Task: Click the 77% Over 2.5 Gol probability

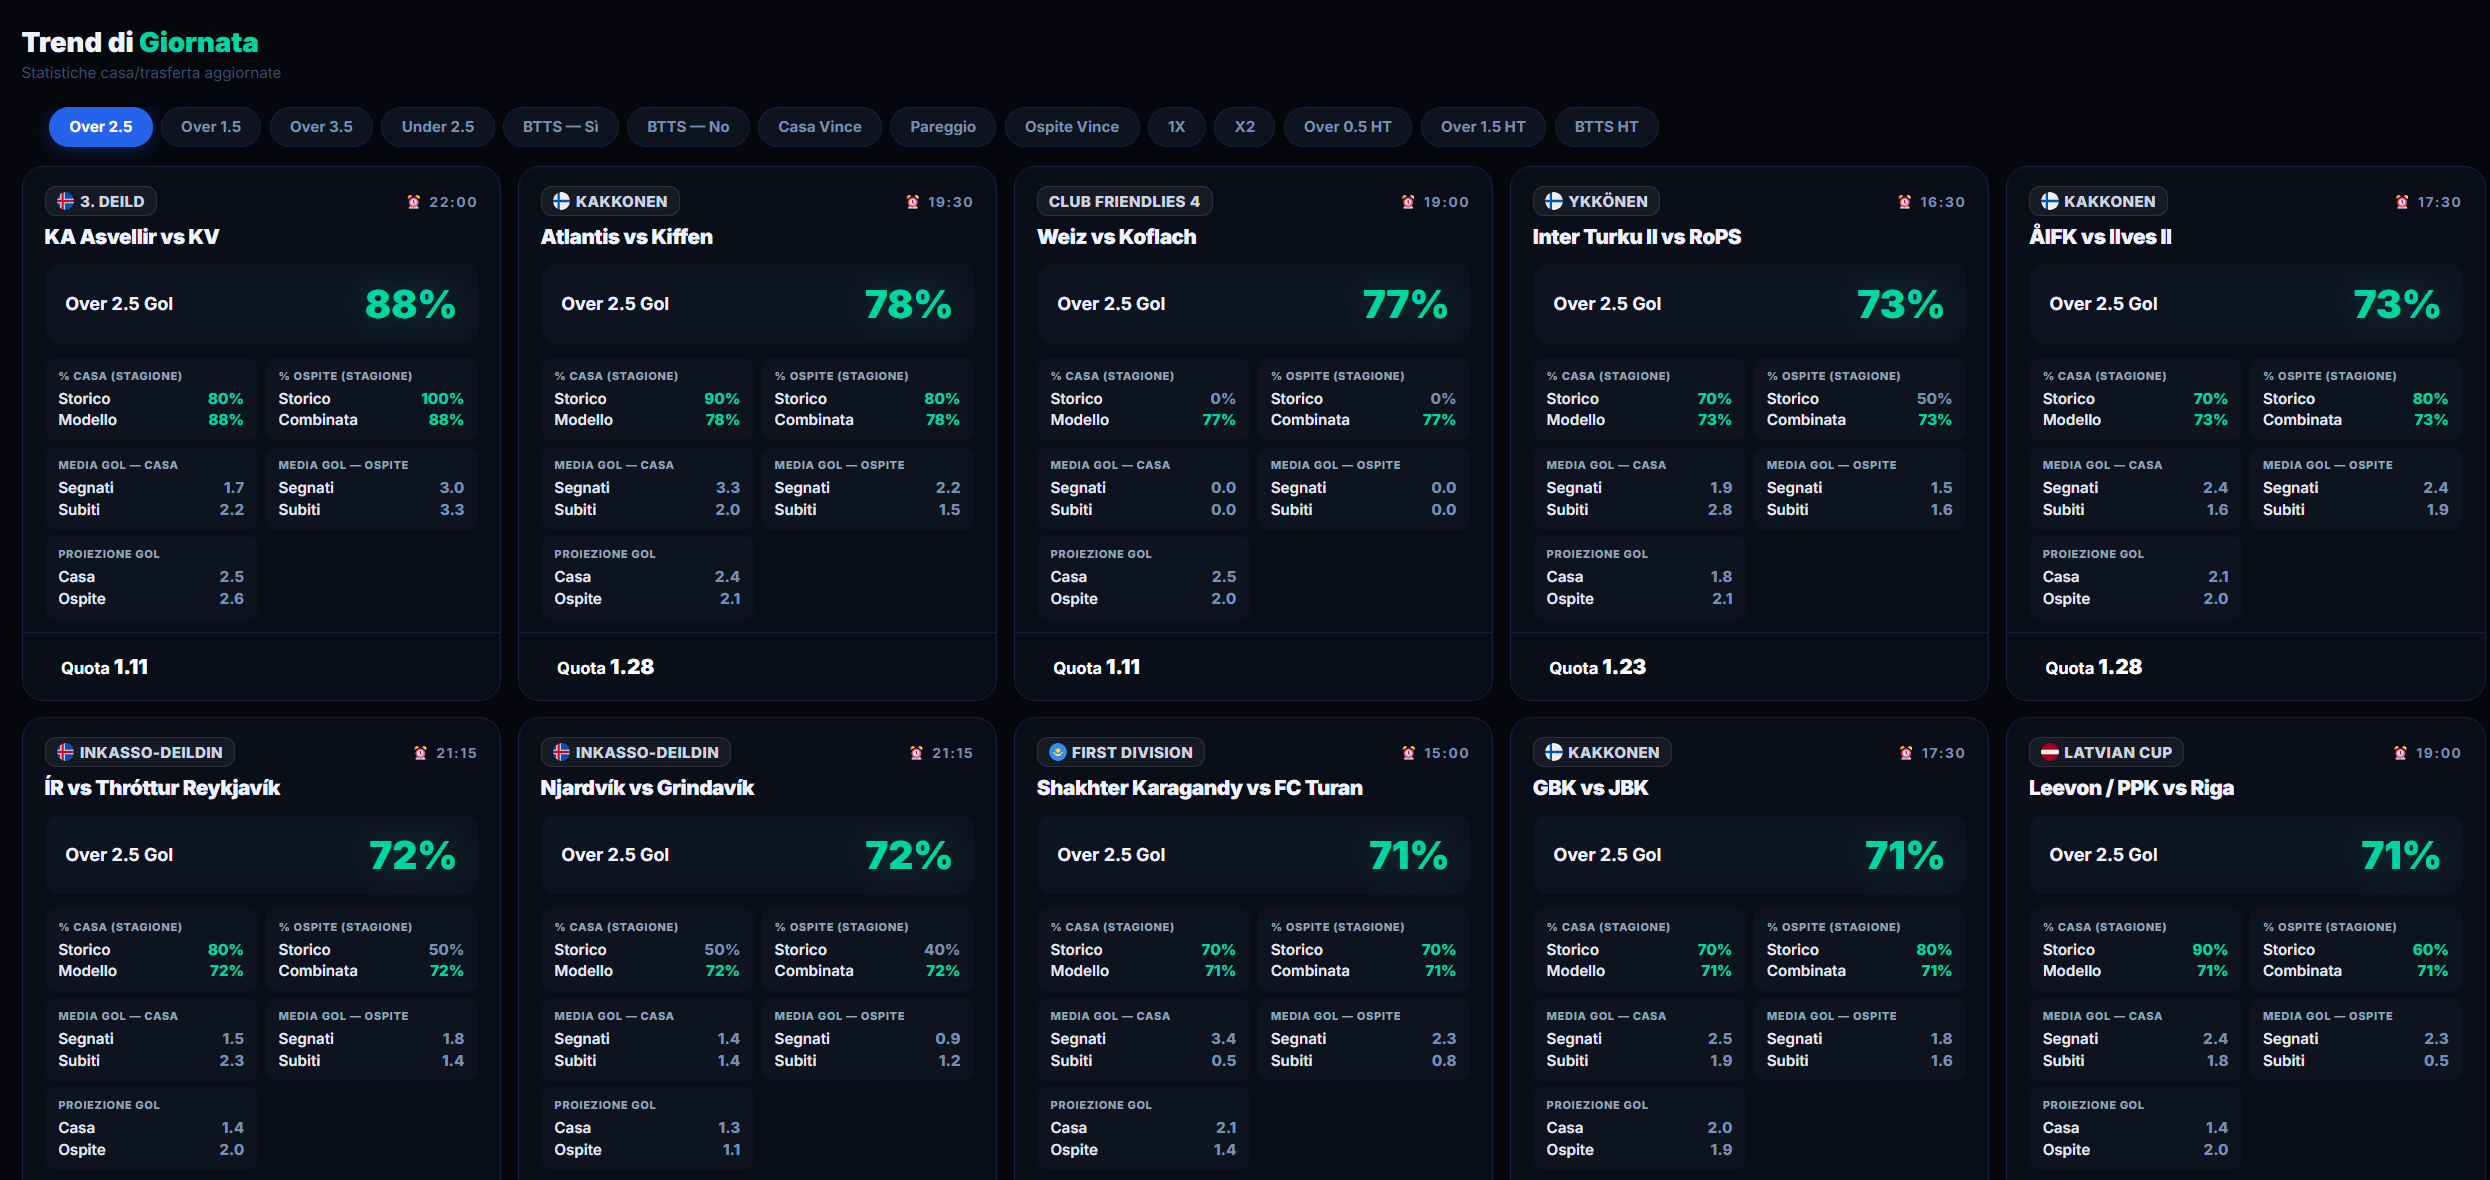Action: pyautogui.click(x=1405, y=304)
